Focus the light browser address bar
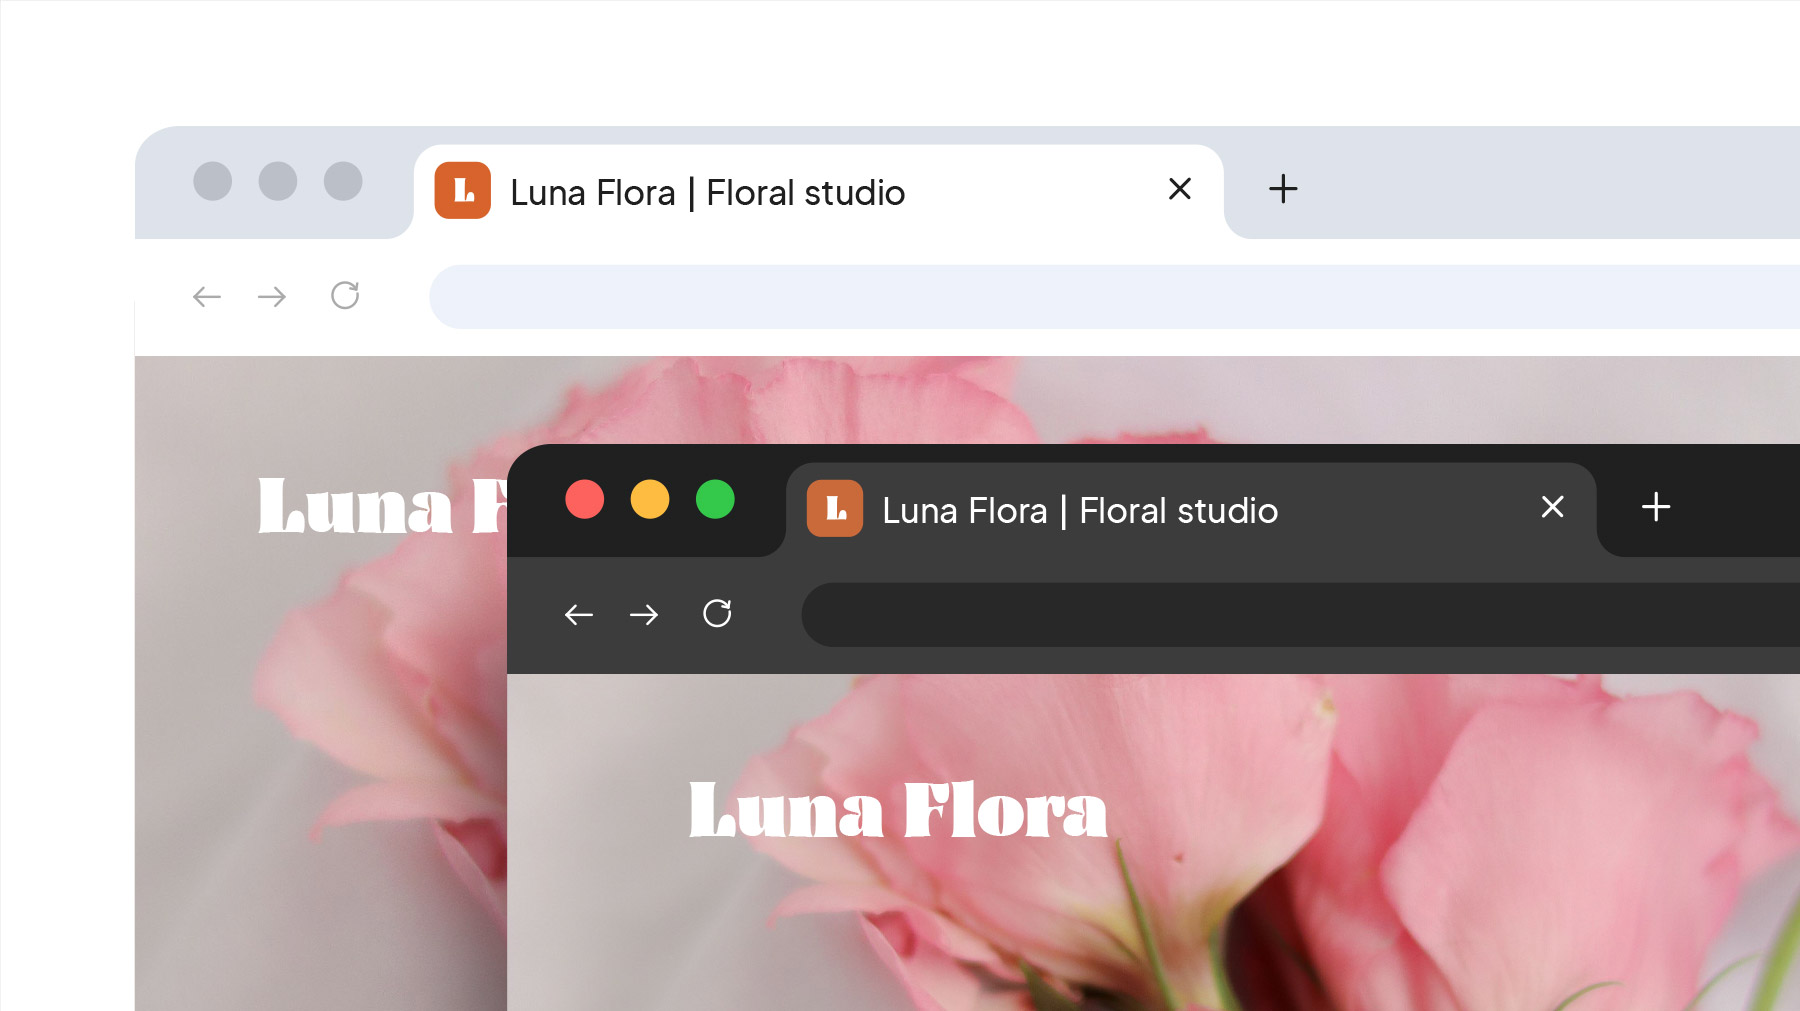This screenshot has width=1800, height=1011. coord(1114,297)
